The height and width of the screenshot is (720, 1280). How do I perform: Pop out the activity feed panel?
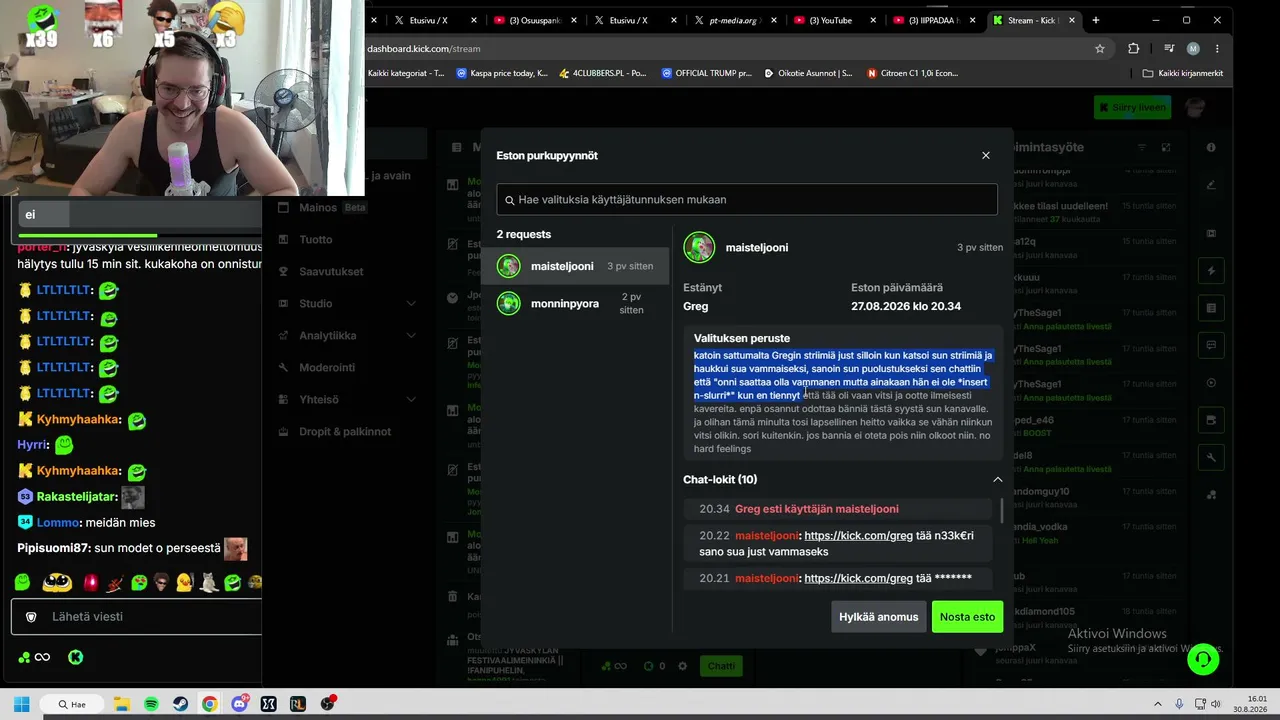1166,148
